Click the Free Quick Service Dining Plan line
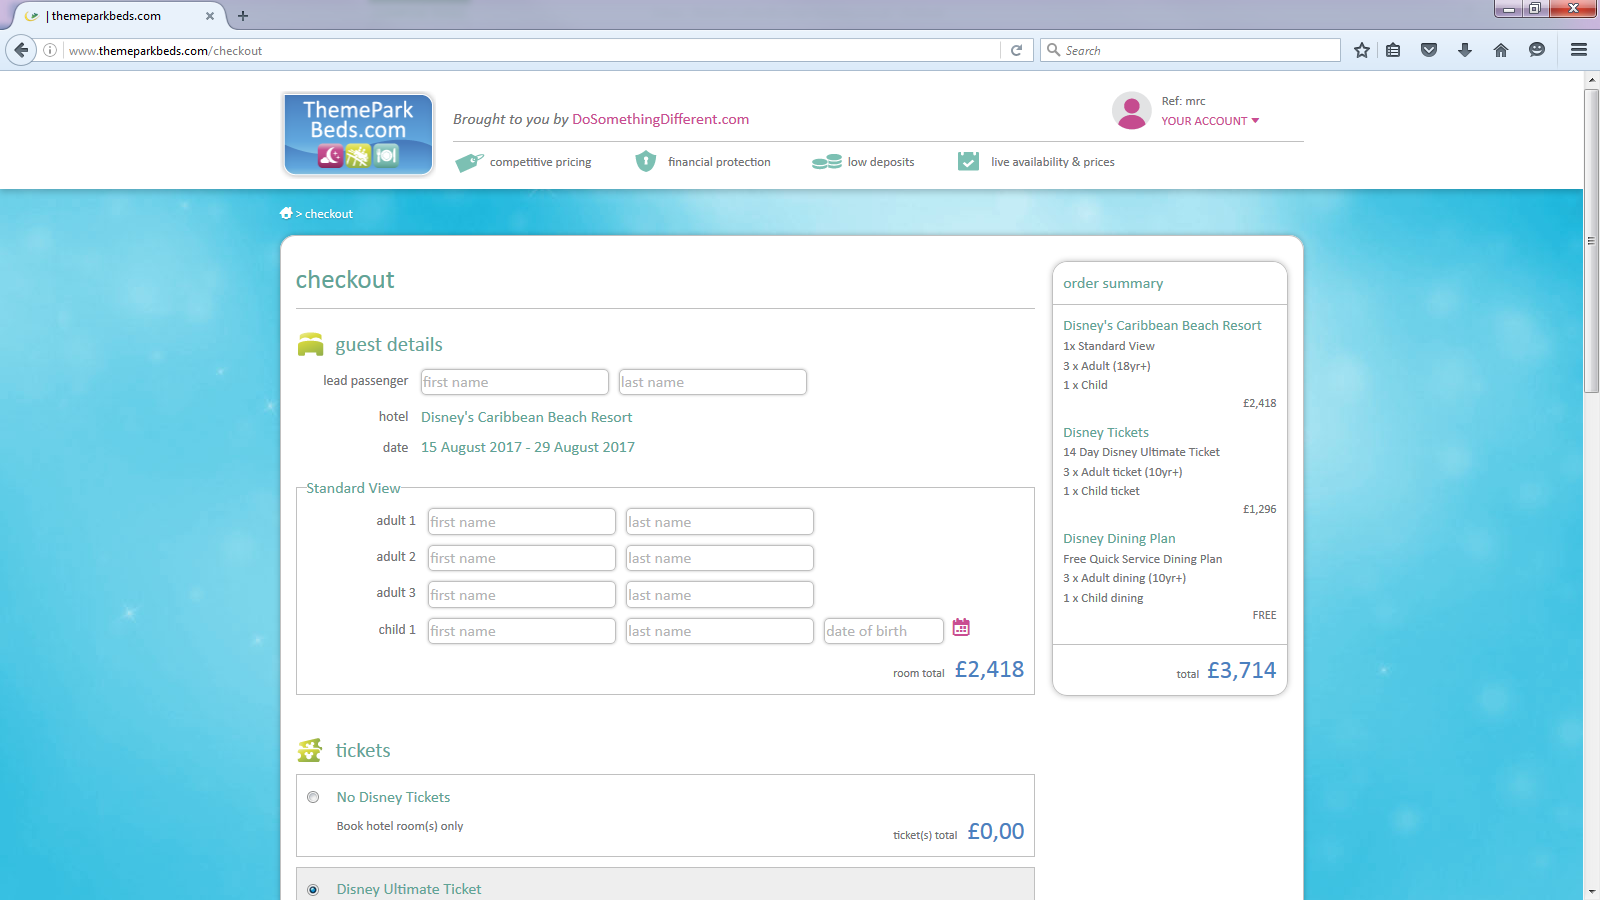This screenshot has height=900, width=1600. [x=1142, y=559]
